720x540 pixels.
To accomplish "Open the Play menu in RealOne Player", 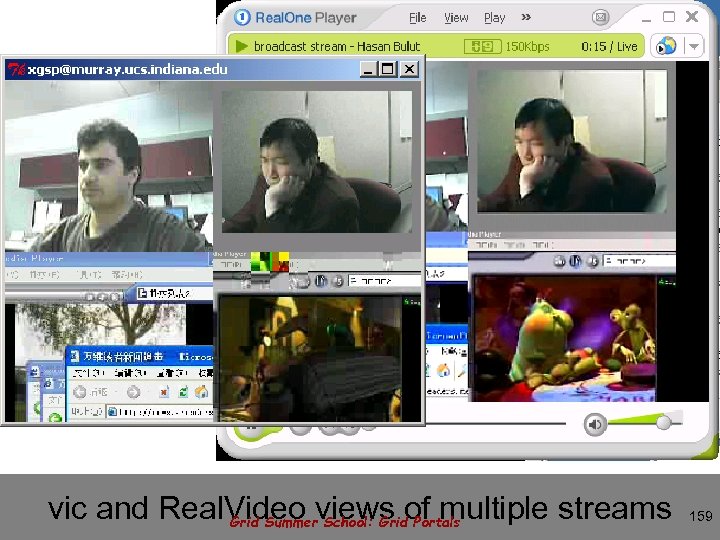I will [x=495, y=18].
